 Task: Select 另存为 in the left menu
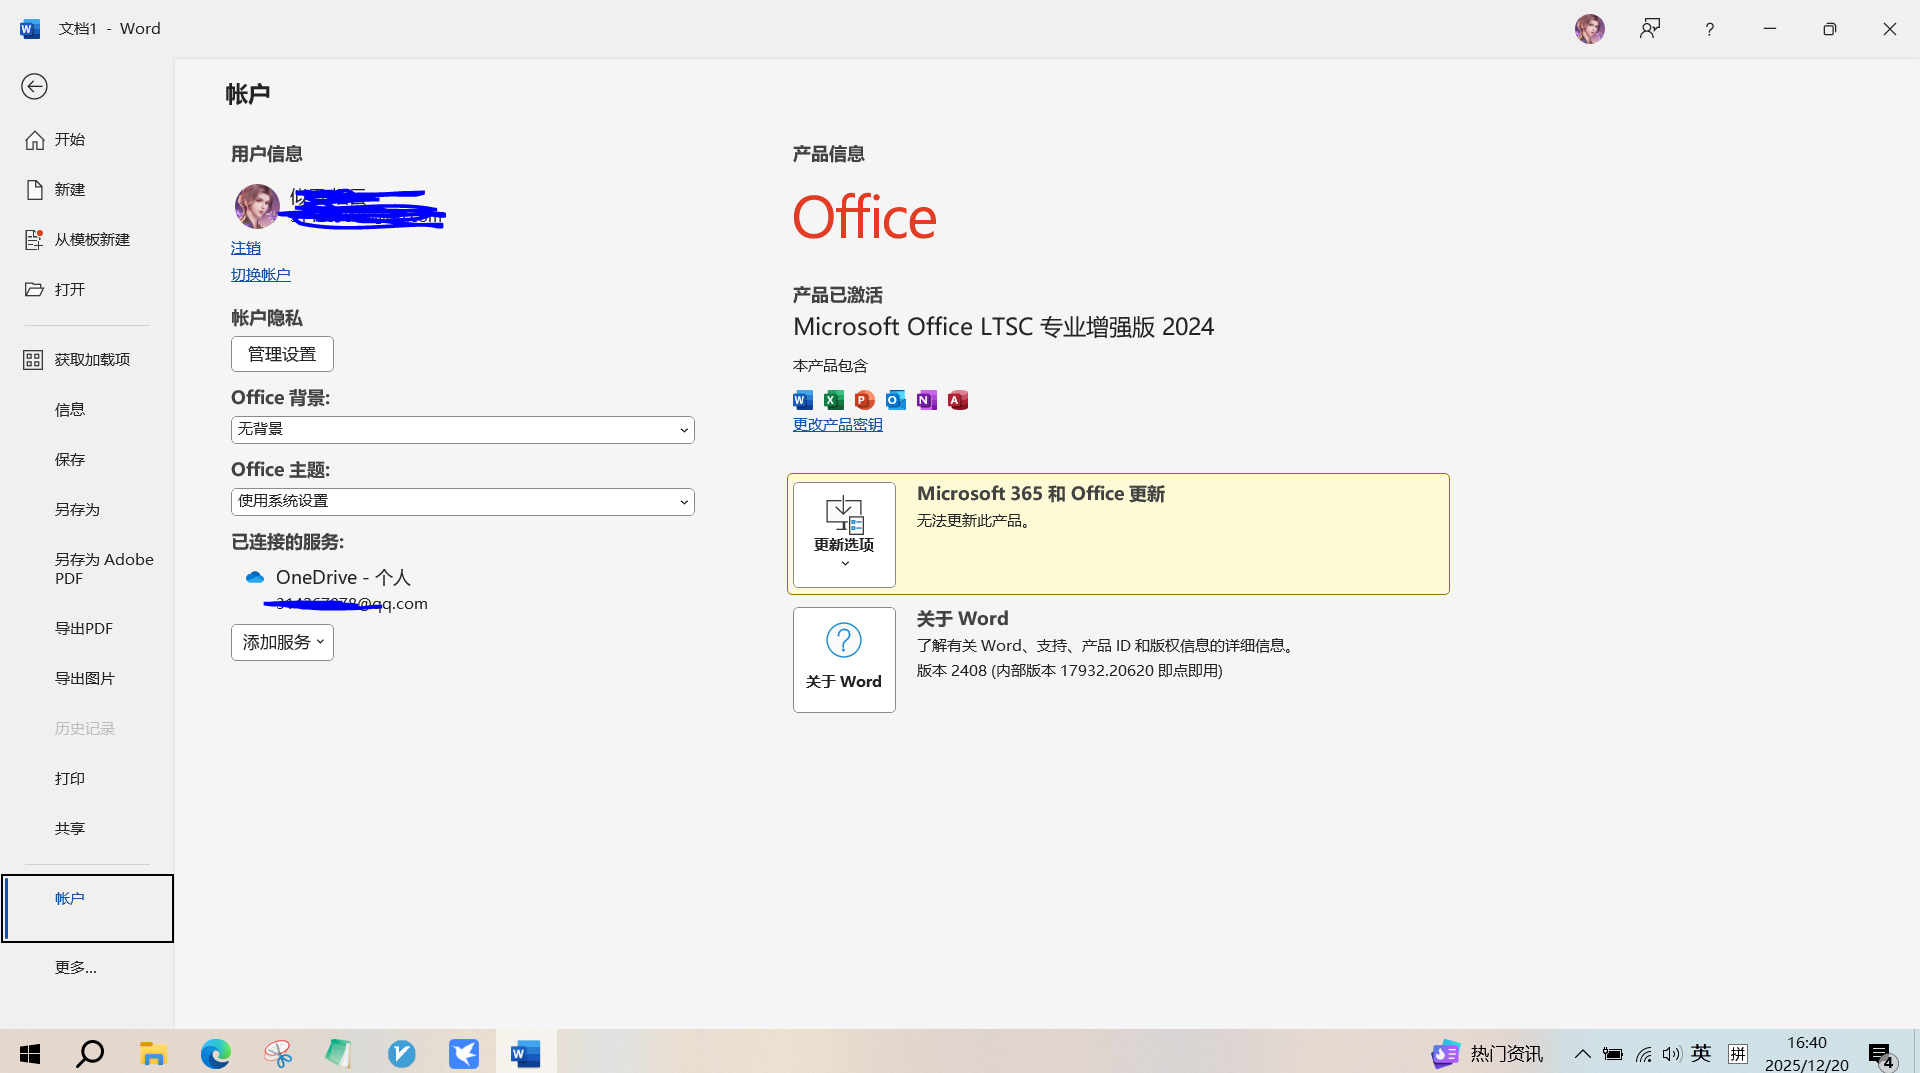[x=77, y=510]
